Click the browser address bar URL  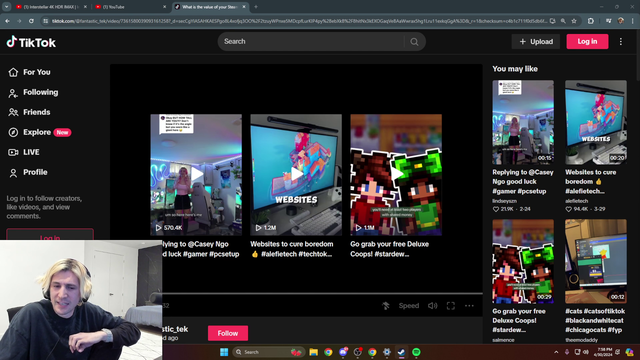pyautogui.click(x=299, y=21)
